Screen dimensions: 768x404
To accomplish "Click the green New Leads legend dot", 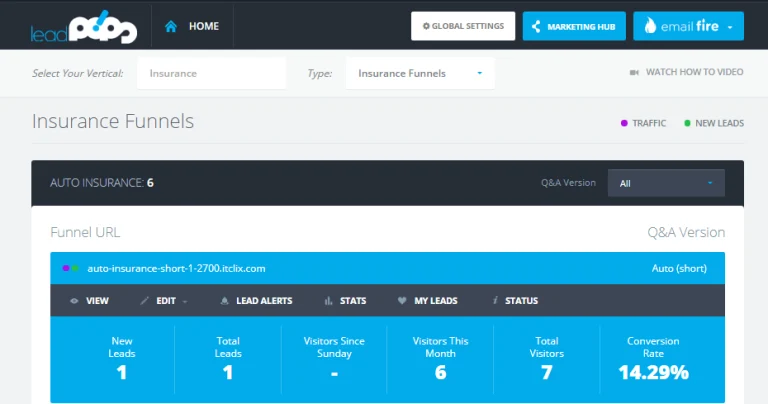I will [x=687, y=123].
